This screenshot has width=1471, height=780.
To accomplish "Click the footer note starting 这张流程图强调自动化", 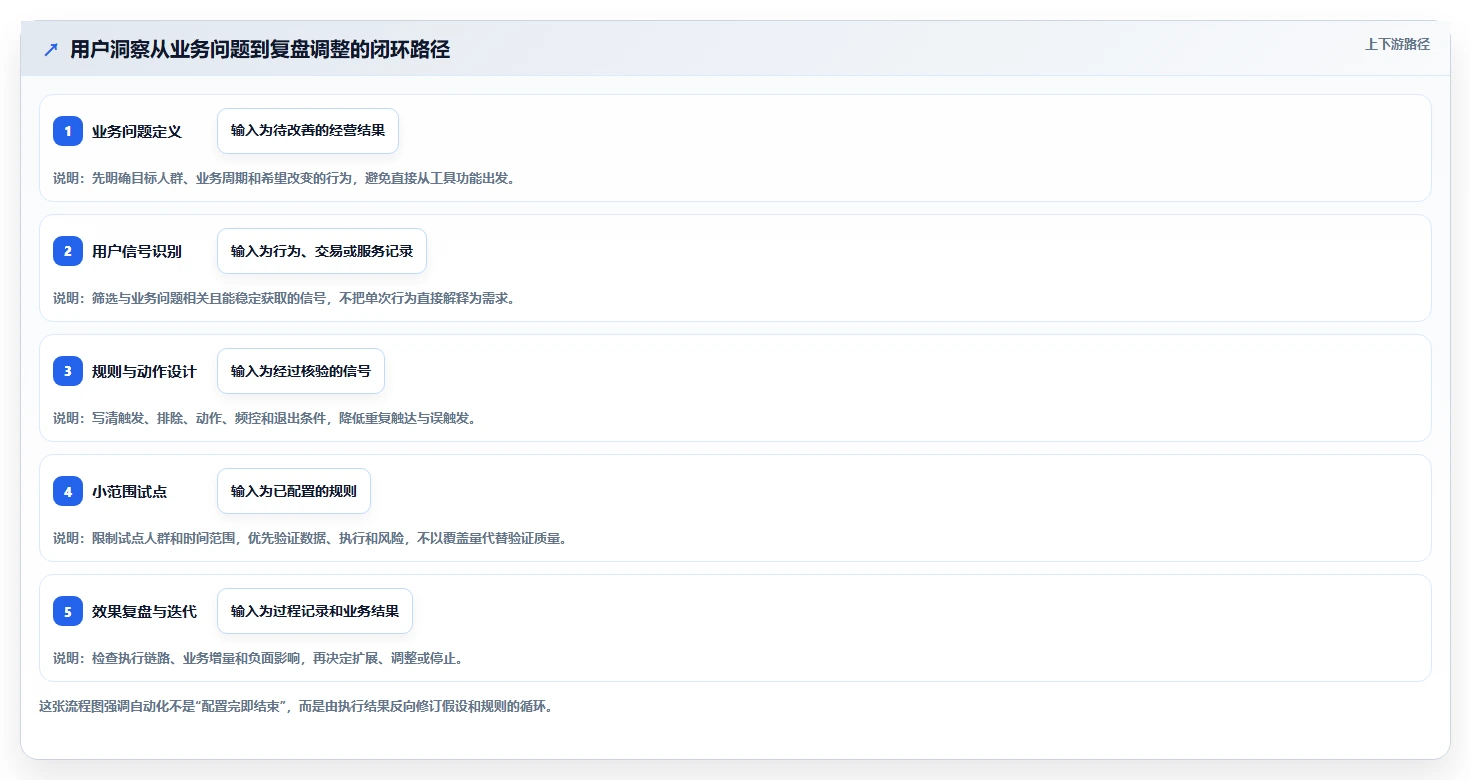I will (x=296, y=706).
